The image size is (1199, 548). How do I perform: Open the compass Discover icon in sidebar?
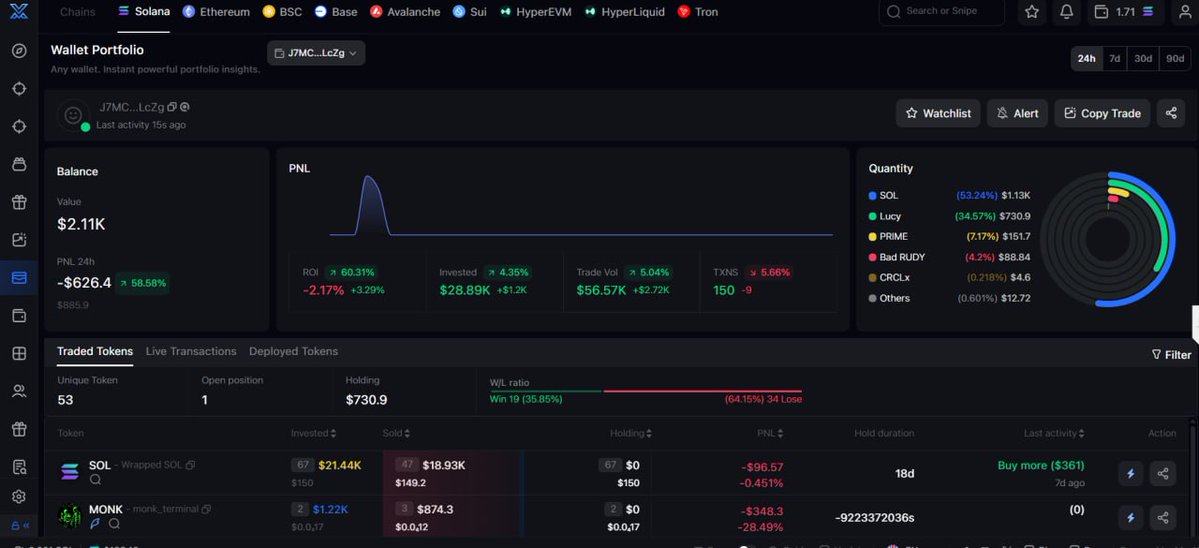19,51
